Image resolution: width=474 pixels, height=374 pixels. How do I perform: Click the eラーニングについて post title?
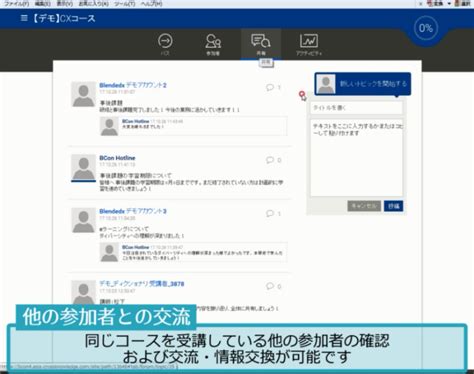124,229
